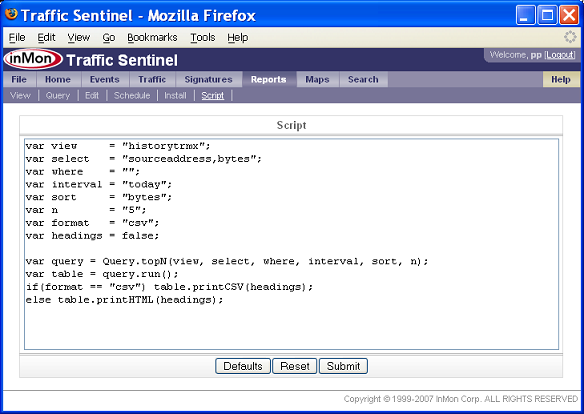Click the Query.topN line

click(x=227, y=261)
